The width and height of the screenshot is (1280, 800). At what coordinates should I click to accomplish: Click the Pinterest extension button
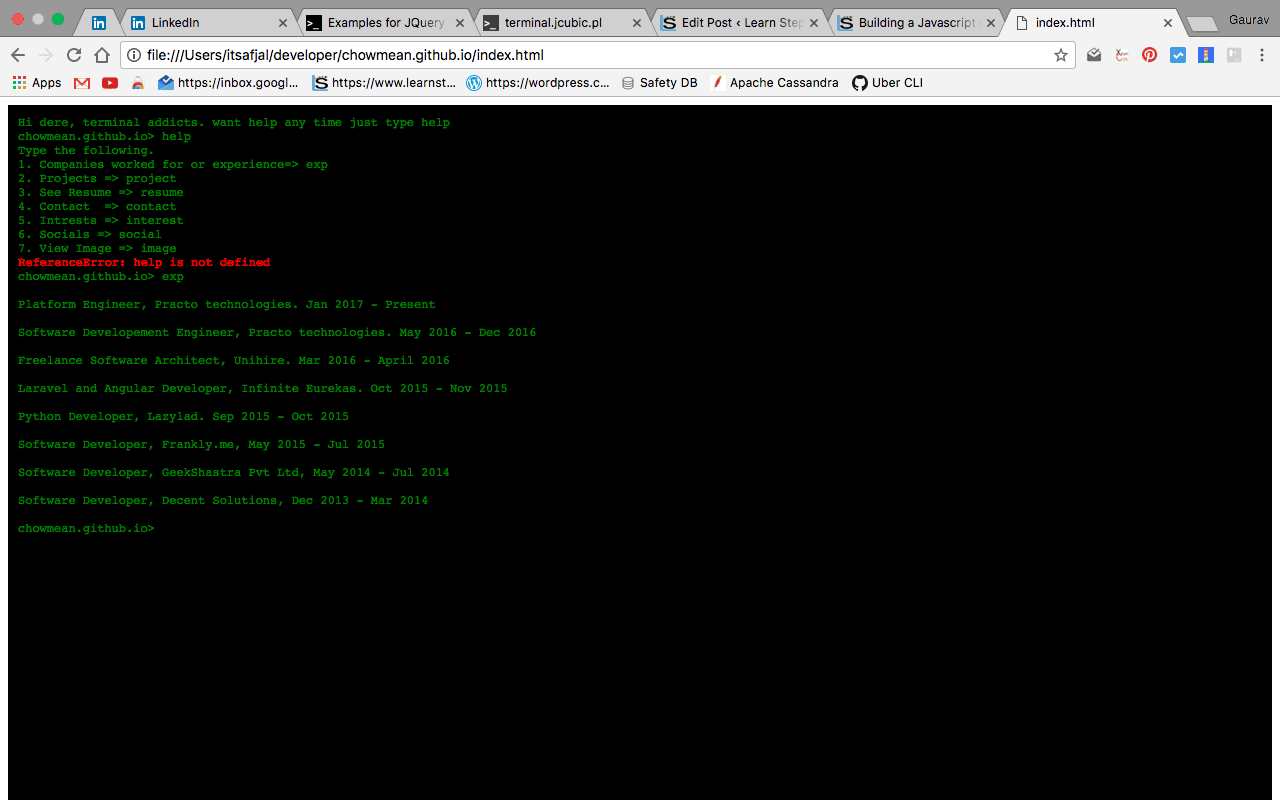(1150, 55)
